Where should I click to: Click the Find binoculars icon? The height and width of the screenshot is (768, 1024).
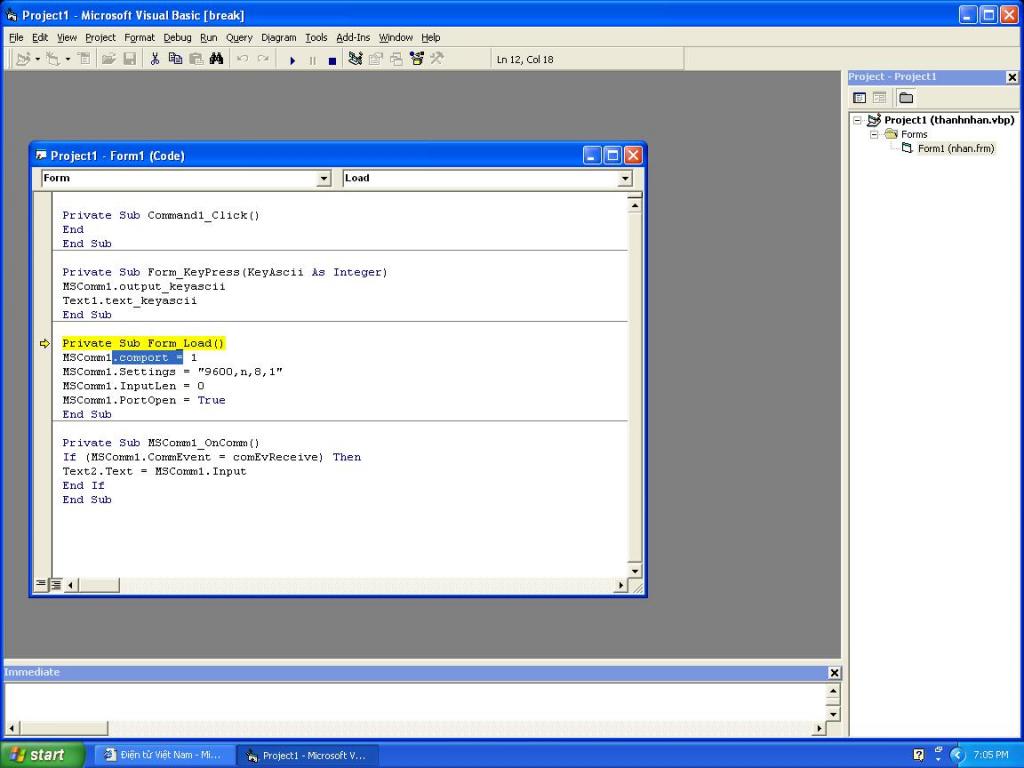(x=216, y=59)
